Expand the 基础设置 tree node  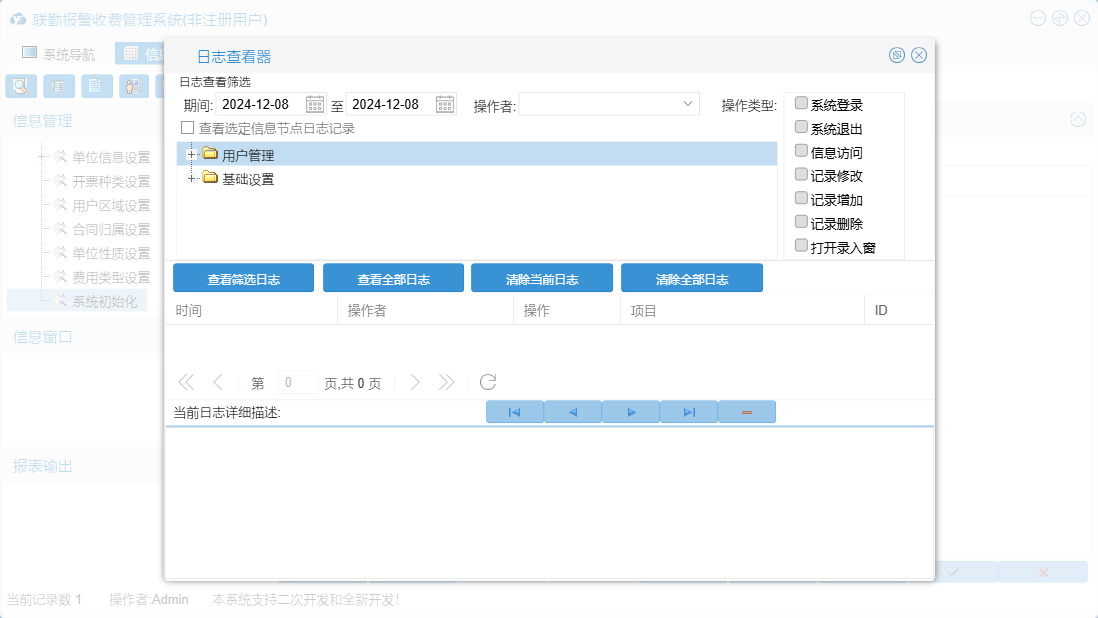coord(190,179)
